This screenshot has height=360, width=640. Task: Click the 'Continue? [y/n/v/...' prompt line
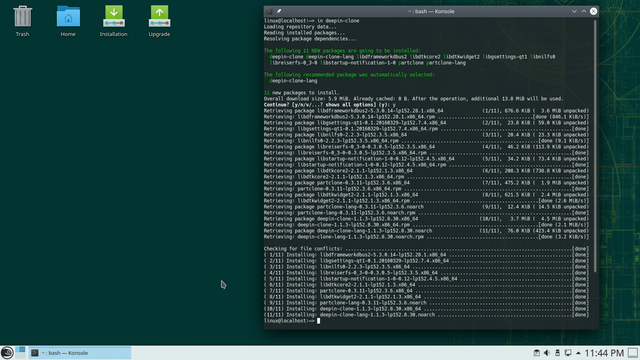click(x=330, y=104)
